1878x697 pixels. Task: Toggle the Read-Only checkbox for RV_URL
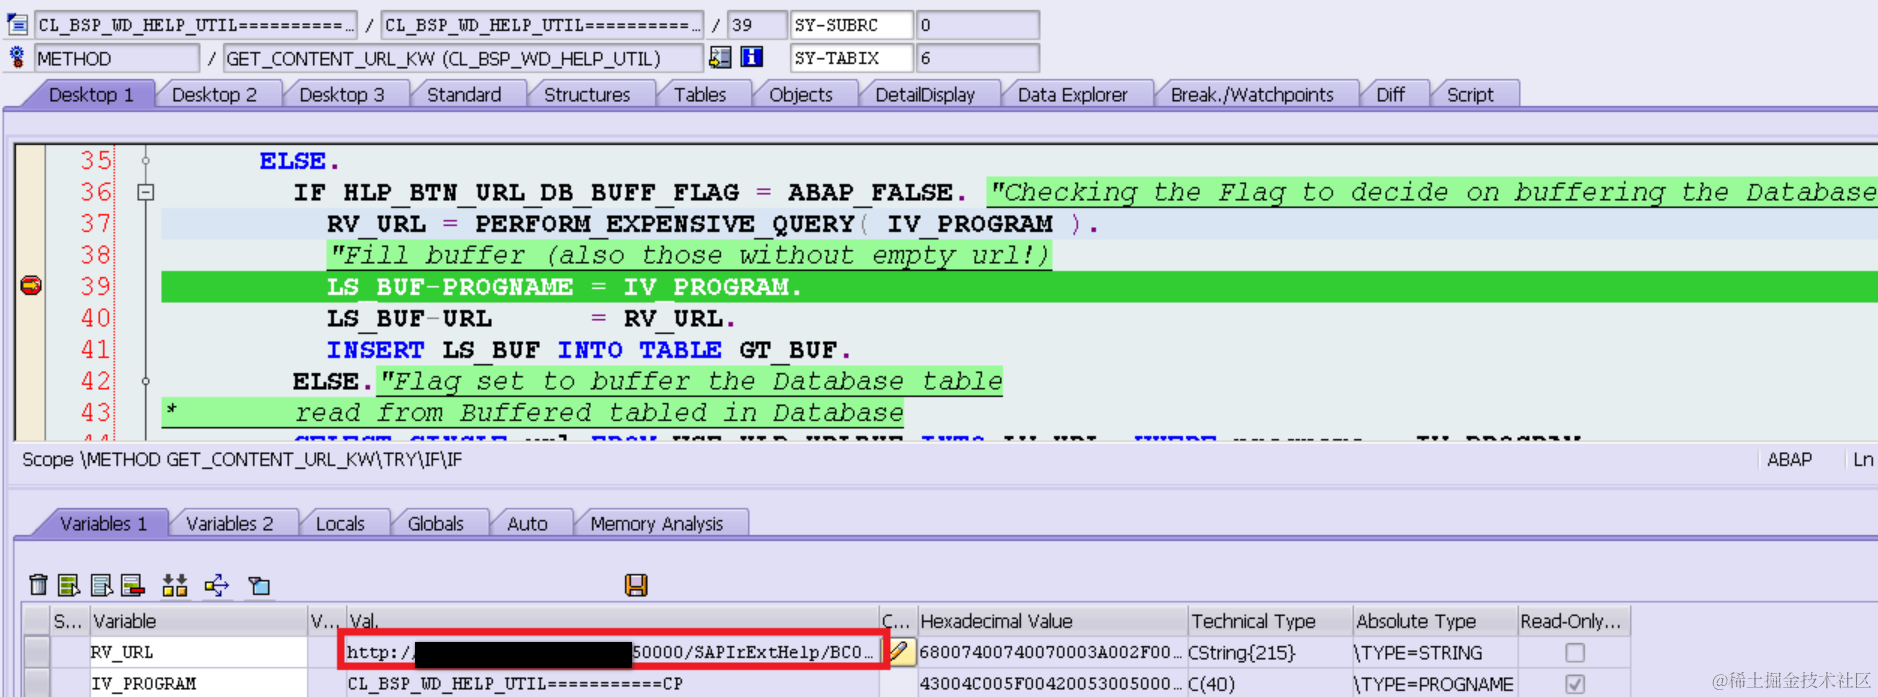(1575, 652)
